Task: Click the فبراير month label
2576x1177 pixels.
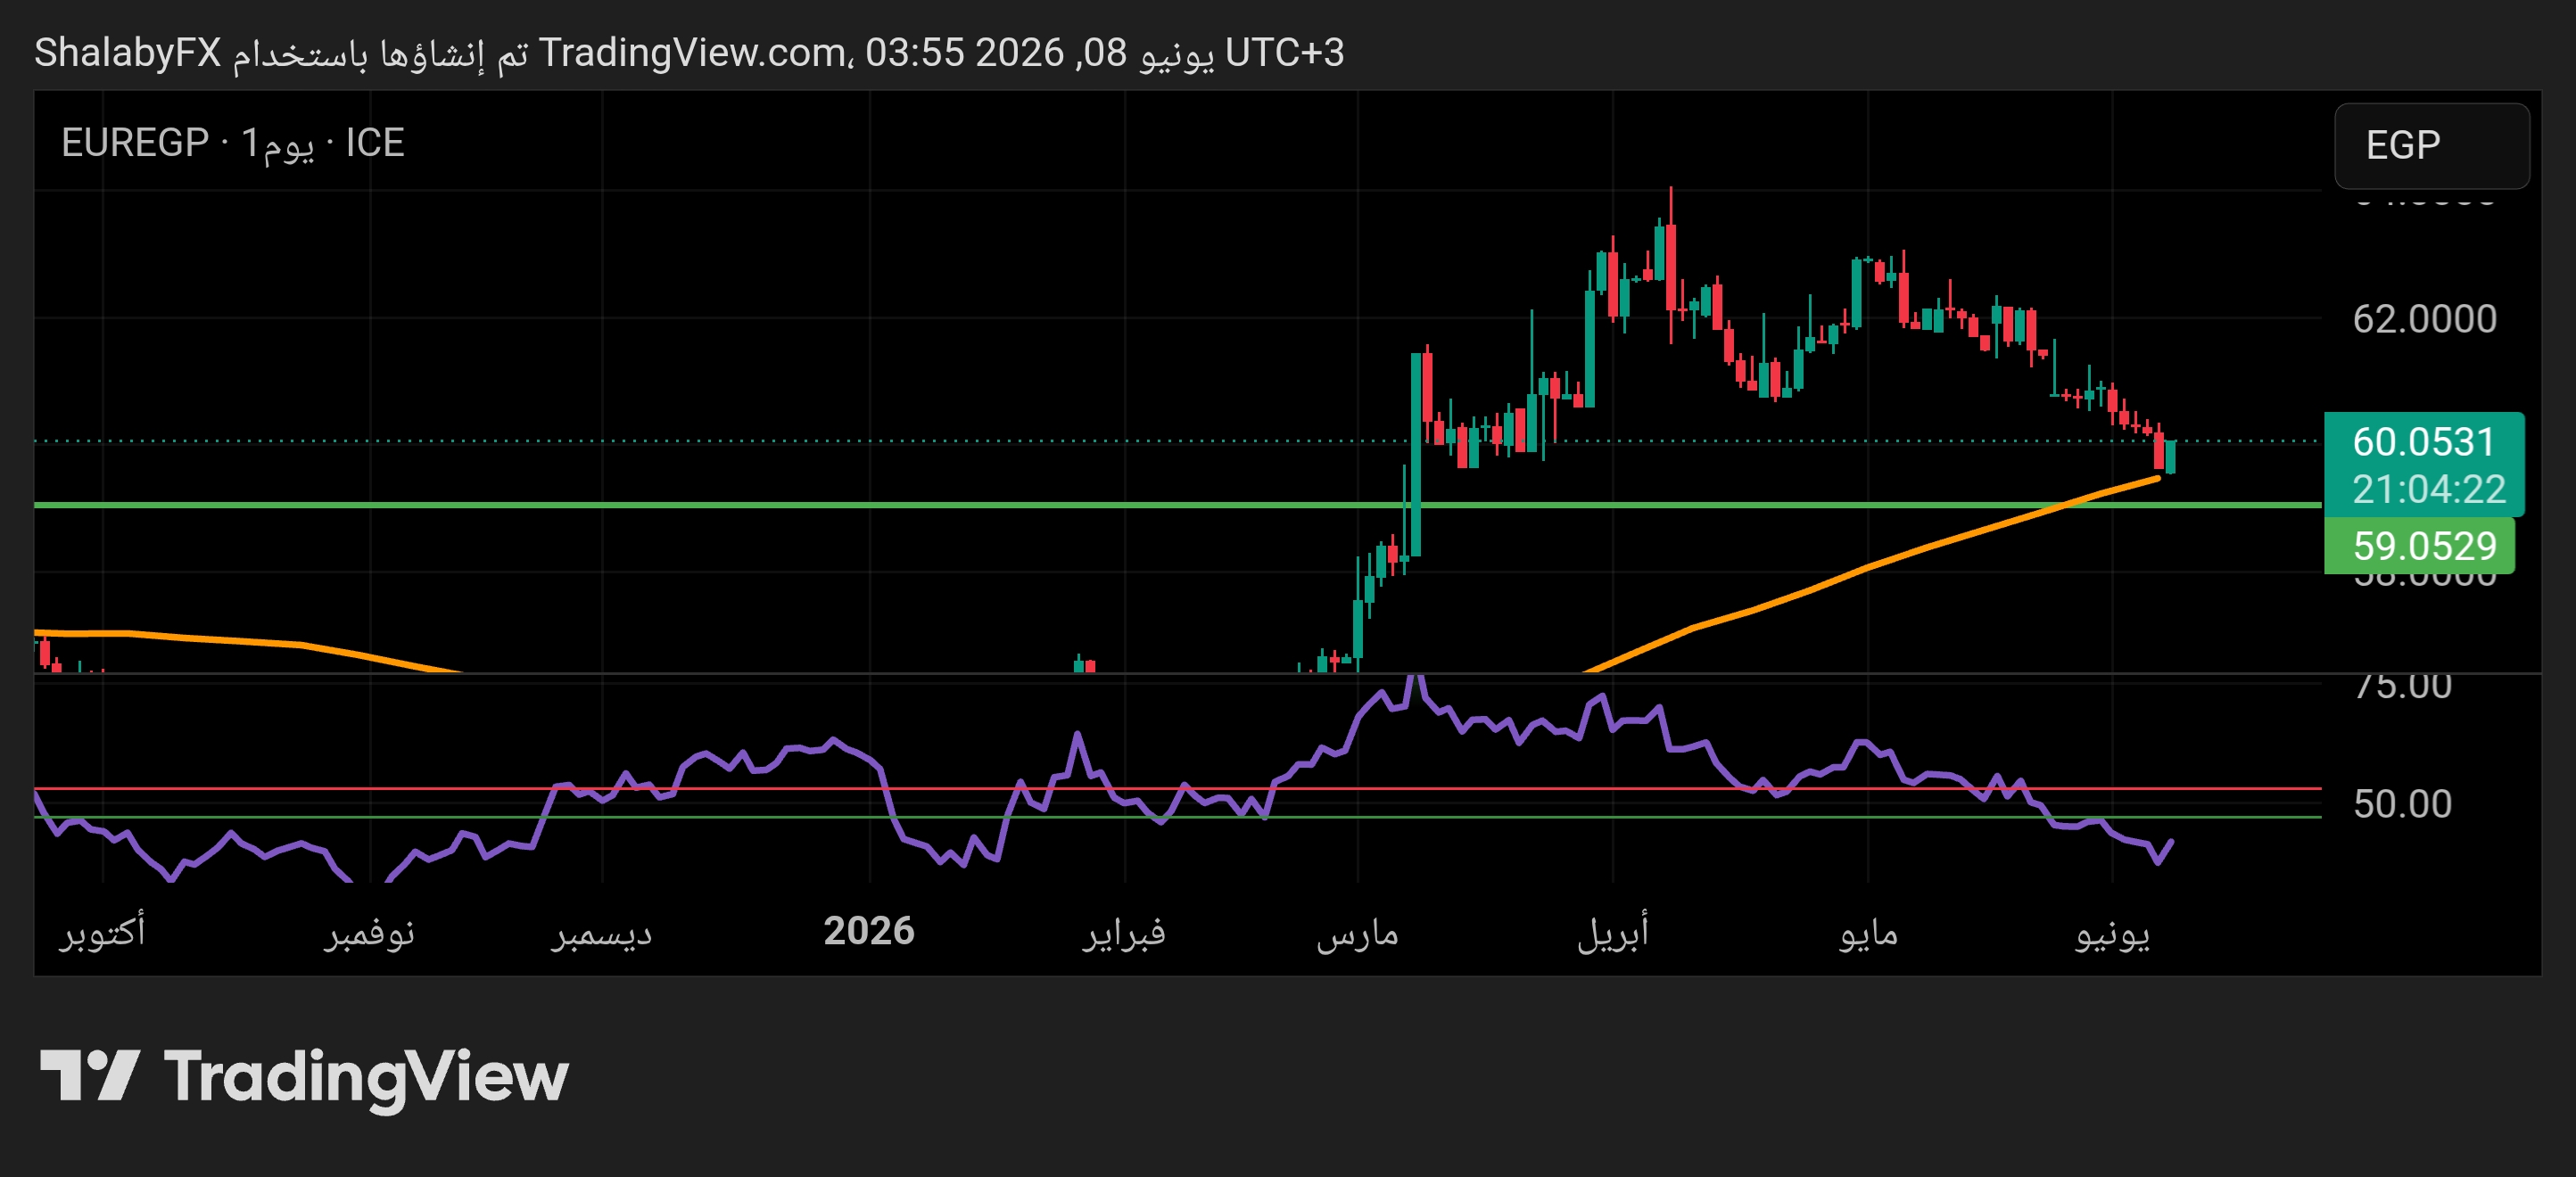Action: coord(1124,933)
